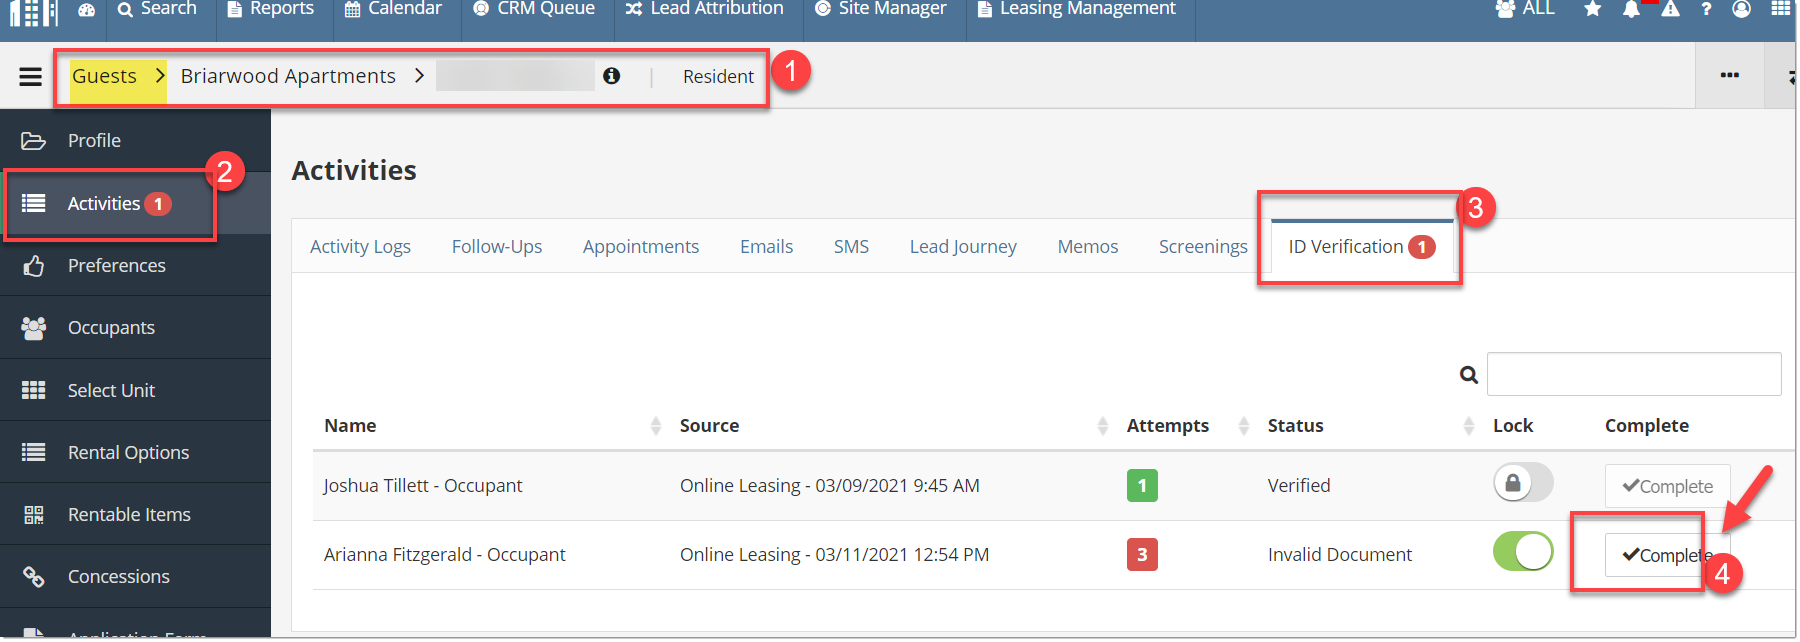Open Occupants in sidebar
The image size is (1800, 642).
pyautogui.click(x=135, y=328)
